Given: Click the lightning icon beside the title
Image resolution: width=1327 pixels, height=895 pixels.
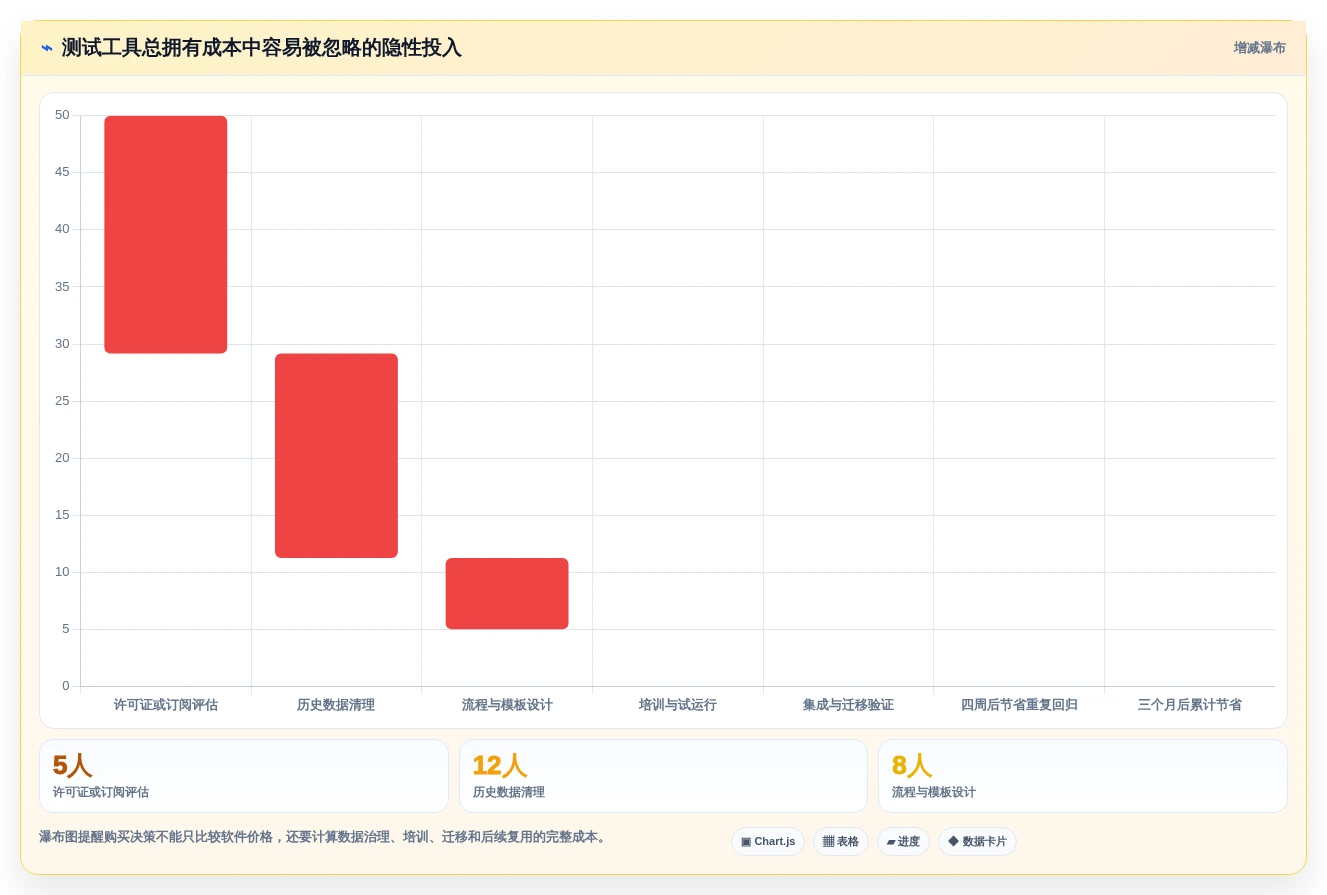Looking at the screenshot, I should pyautogui.click(x=47, y=48).
